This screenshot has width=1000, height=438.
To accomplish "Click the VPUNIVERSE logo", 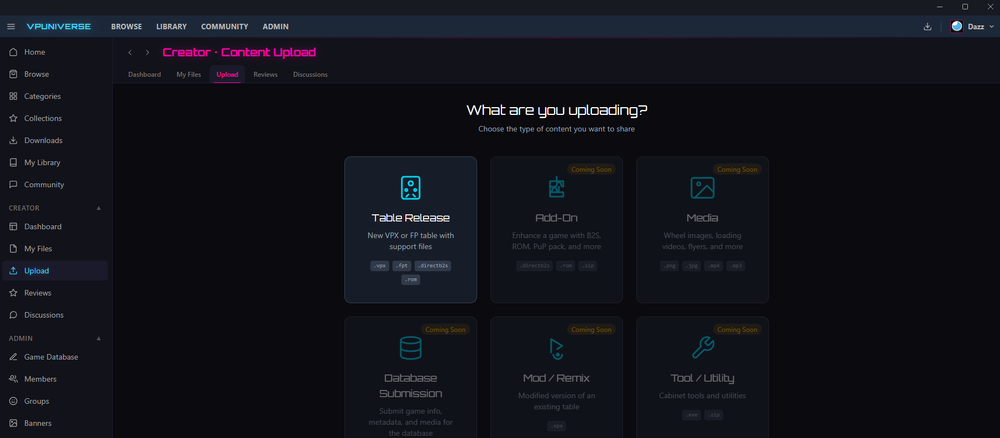I will (59, 27).
